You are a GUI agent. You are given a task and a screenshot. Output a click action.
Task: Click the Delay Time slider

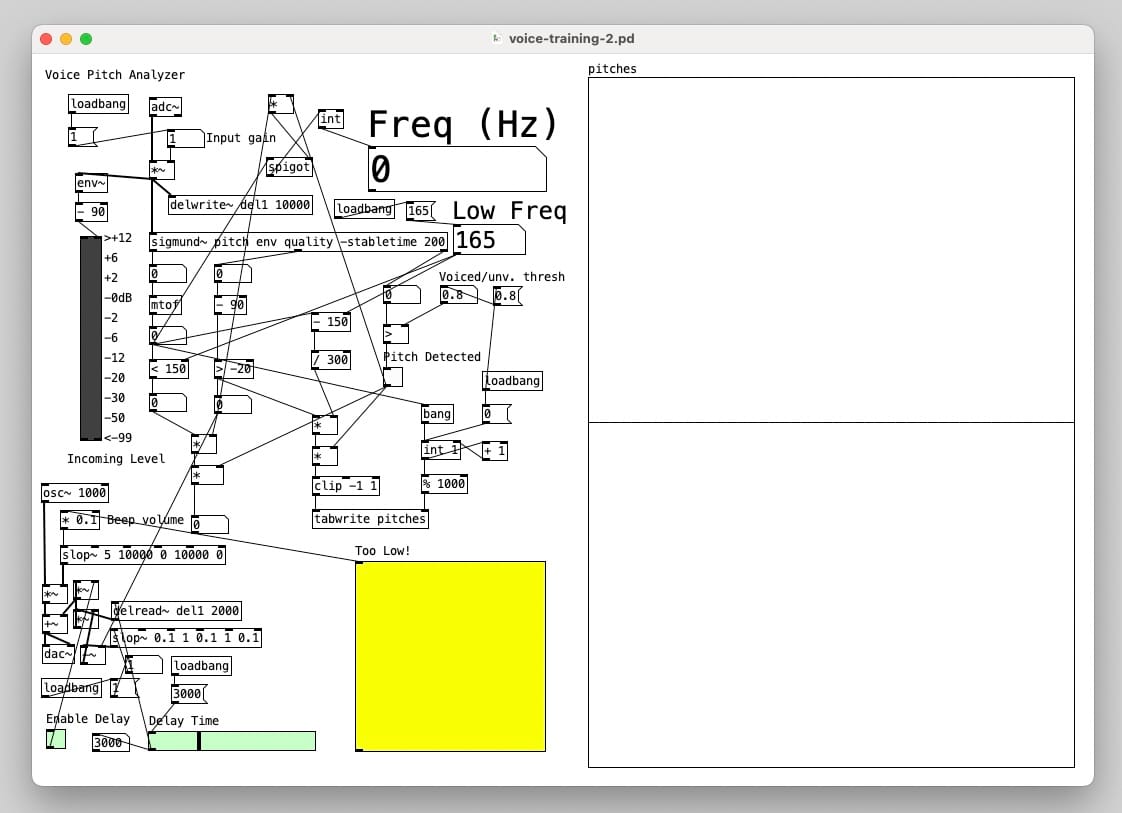click(x=232, y=741)
